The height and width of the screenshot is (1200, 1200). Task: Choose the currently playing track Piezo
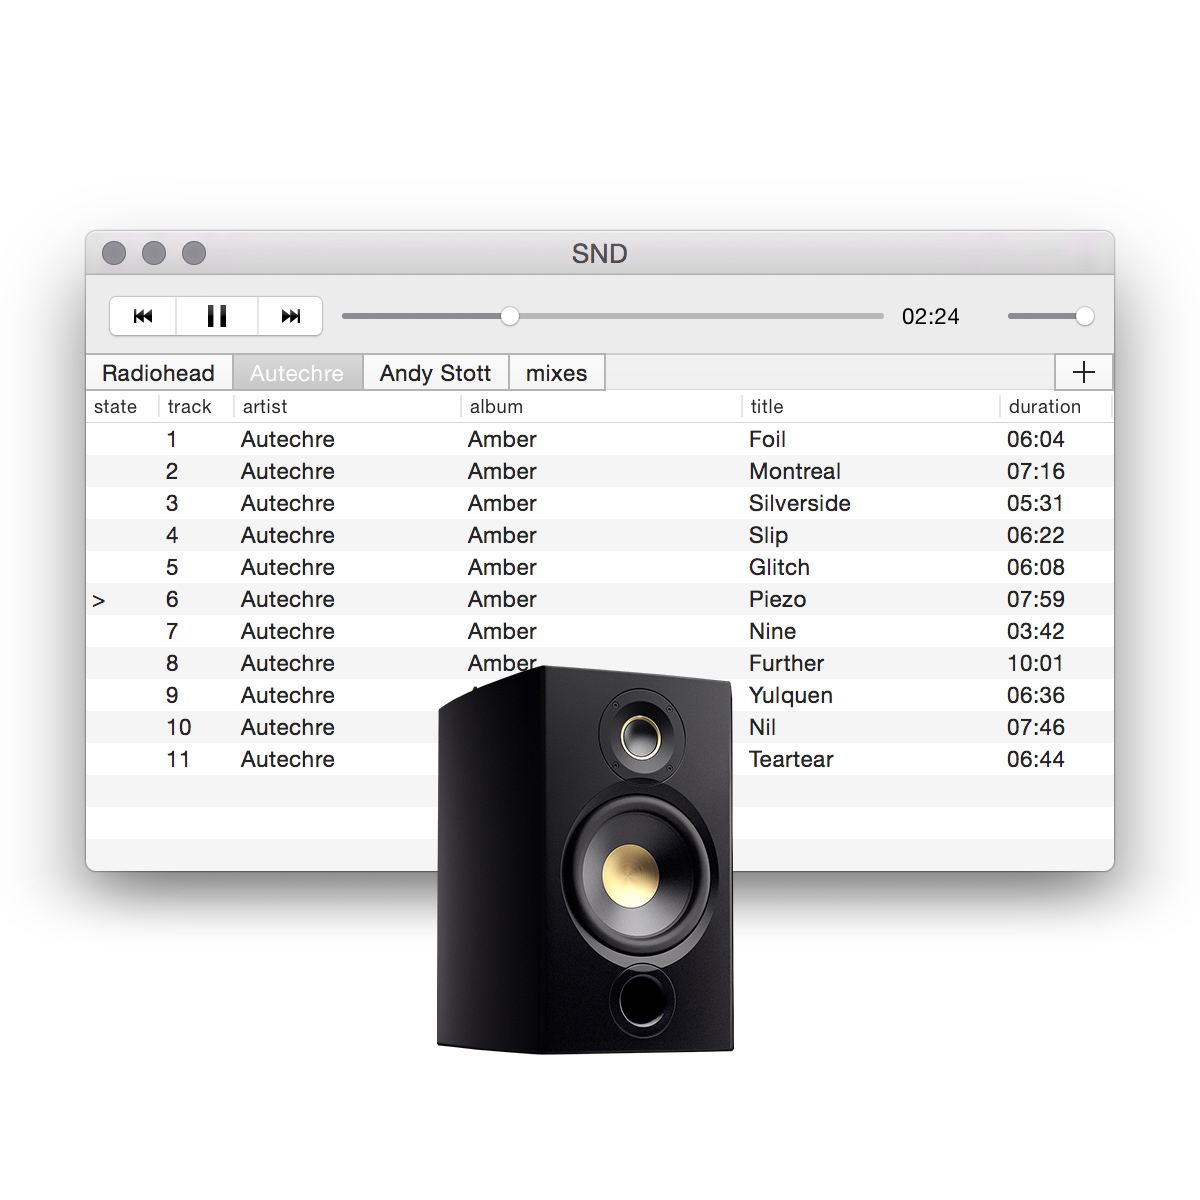pyautogui.click(x=777, y=599)
